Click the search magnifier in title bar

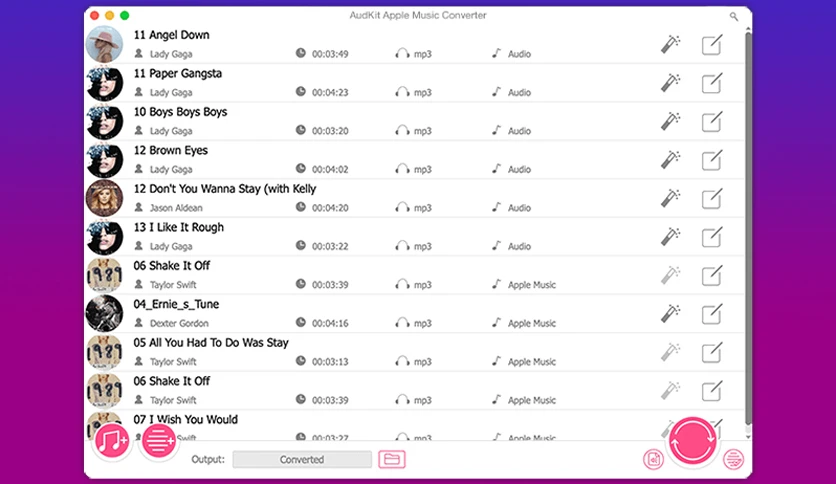coord(734,17)
